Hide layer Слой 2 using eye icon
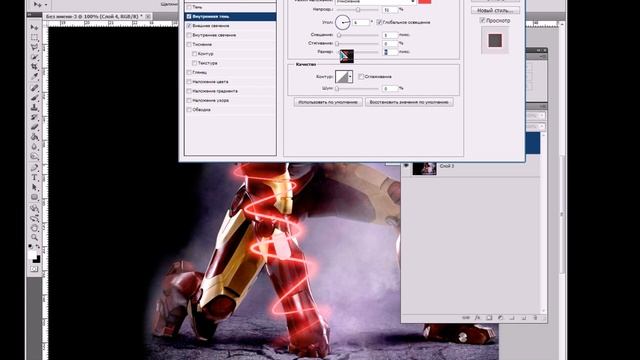 (406, 166)
